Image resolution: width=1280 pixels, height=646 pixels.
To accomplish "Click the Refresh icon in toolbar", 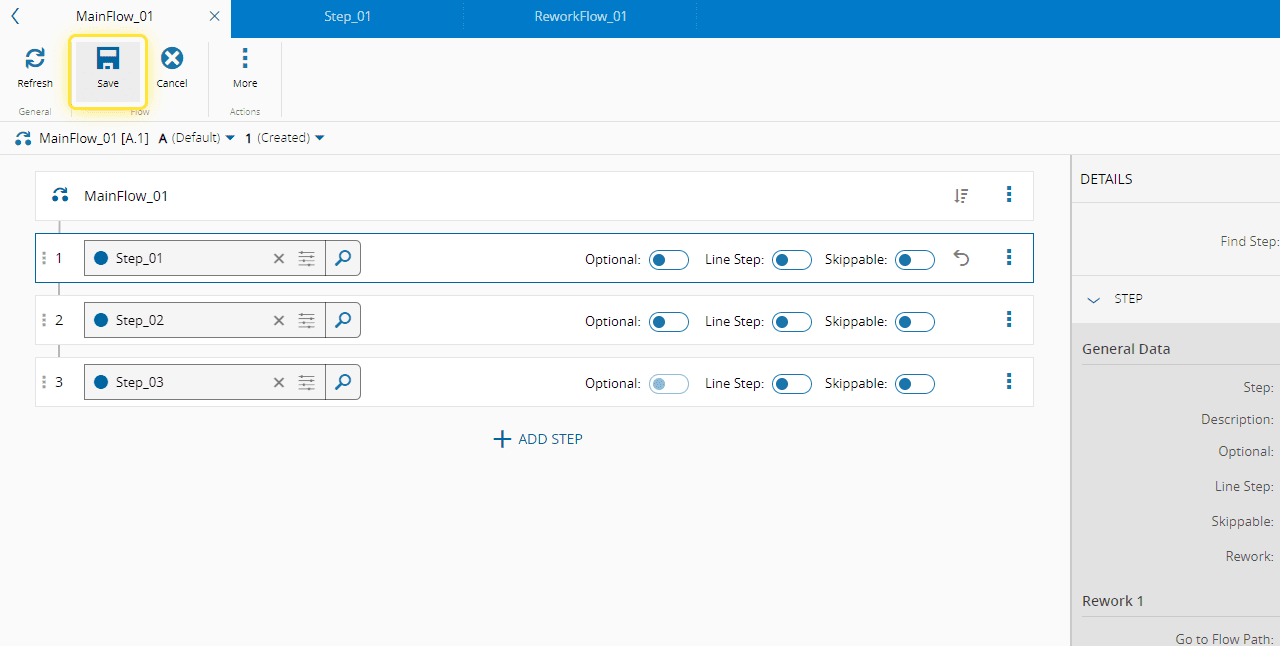I will [x=35, y=60].
